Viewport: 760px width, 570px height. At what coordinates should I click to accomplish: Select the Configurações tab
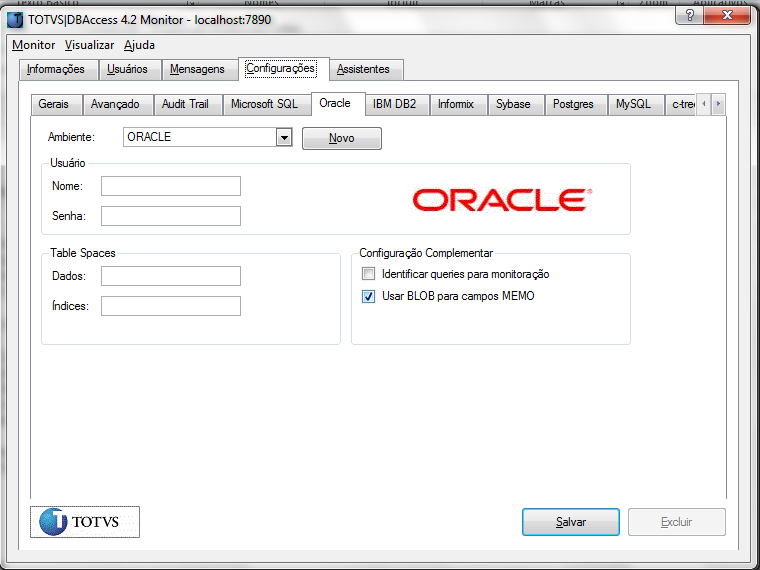coord(284,68)
